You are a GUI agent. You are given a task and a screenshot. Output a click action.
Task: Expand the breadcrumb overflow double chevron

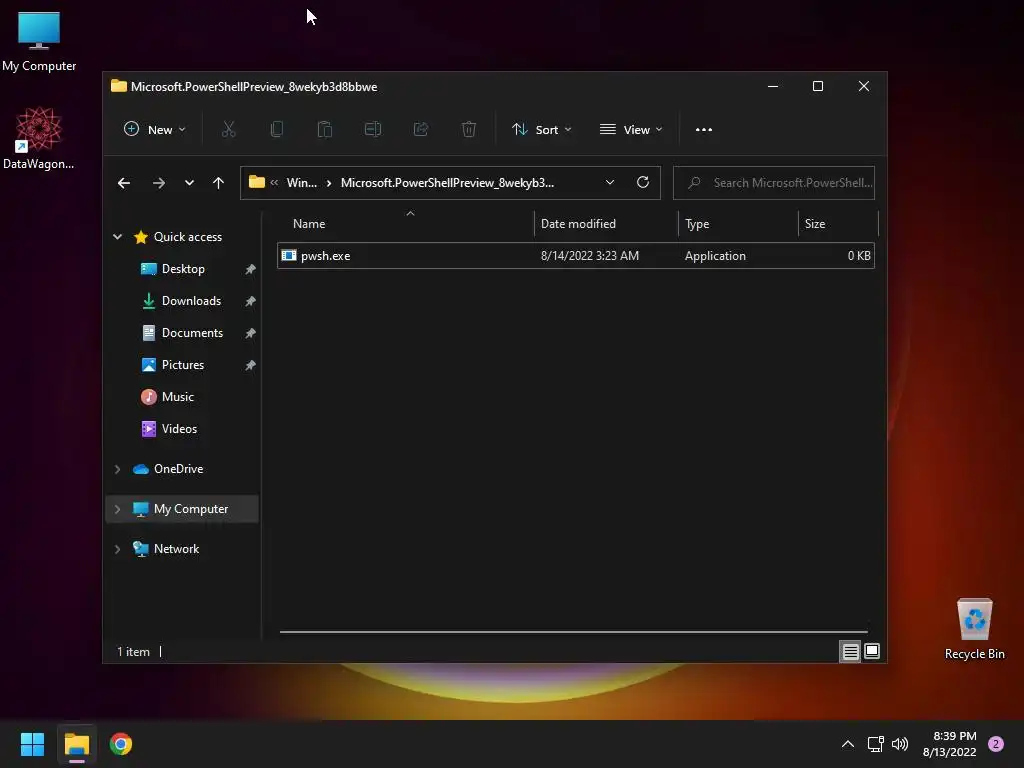coord(274,183)
